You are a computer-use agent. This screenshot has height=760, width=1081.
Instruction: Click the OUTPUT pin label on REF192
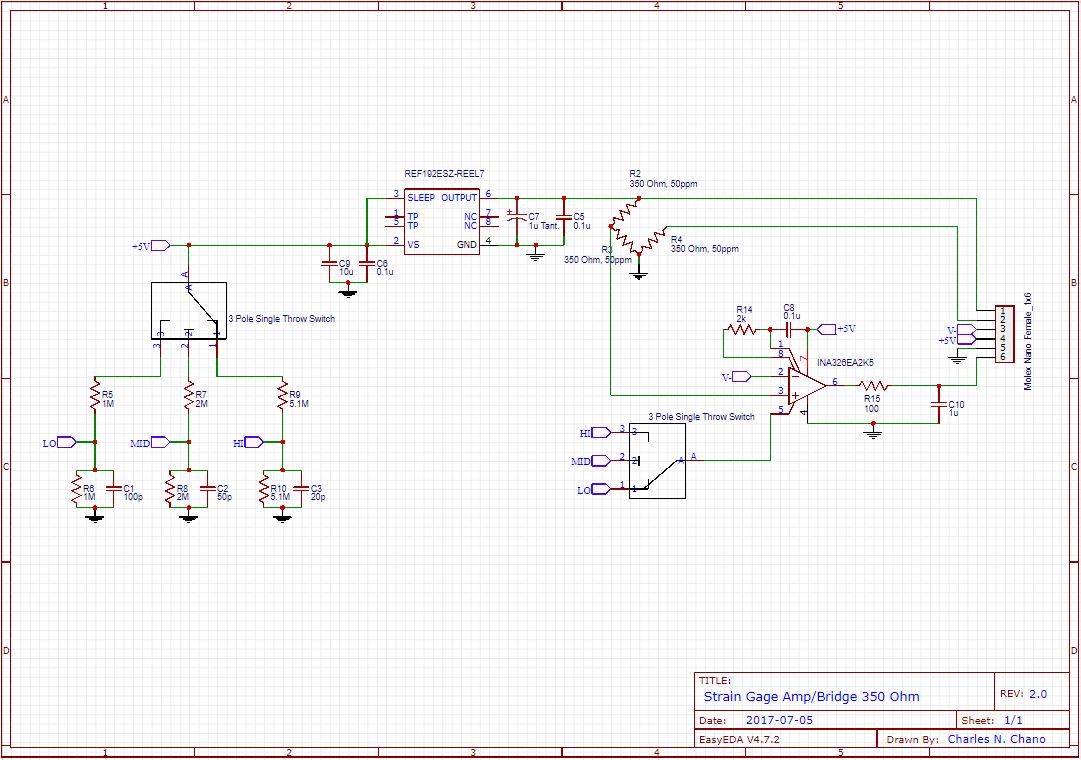click(459, 197)
